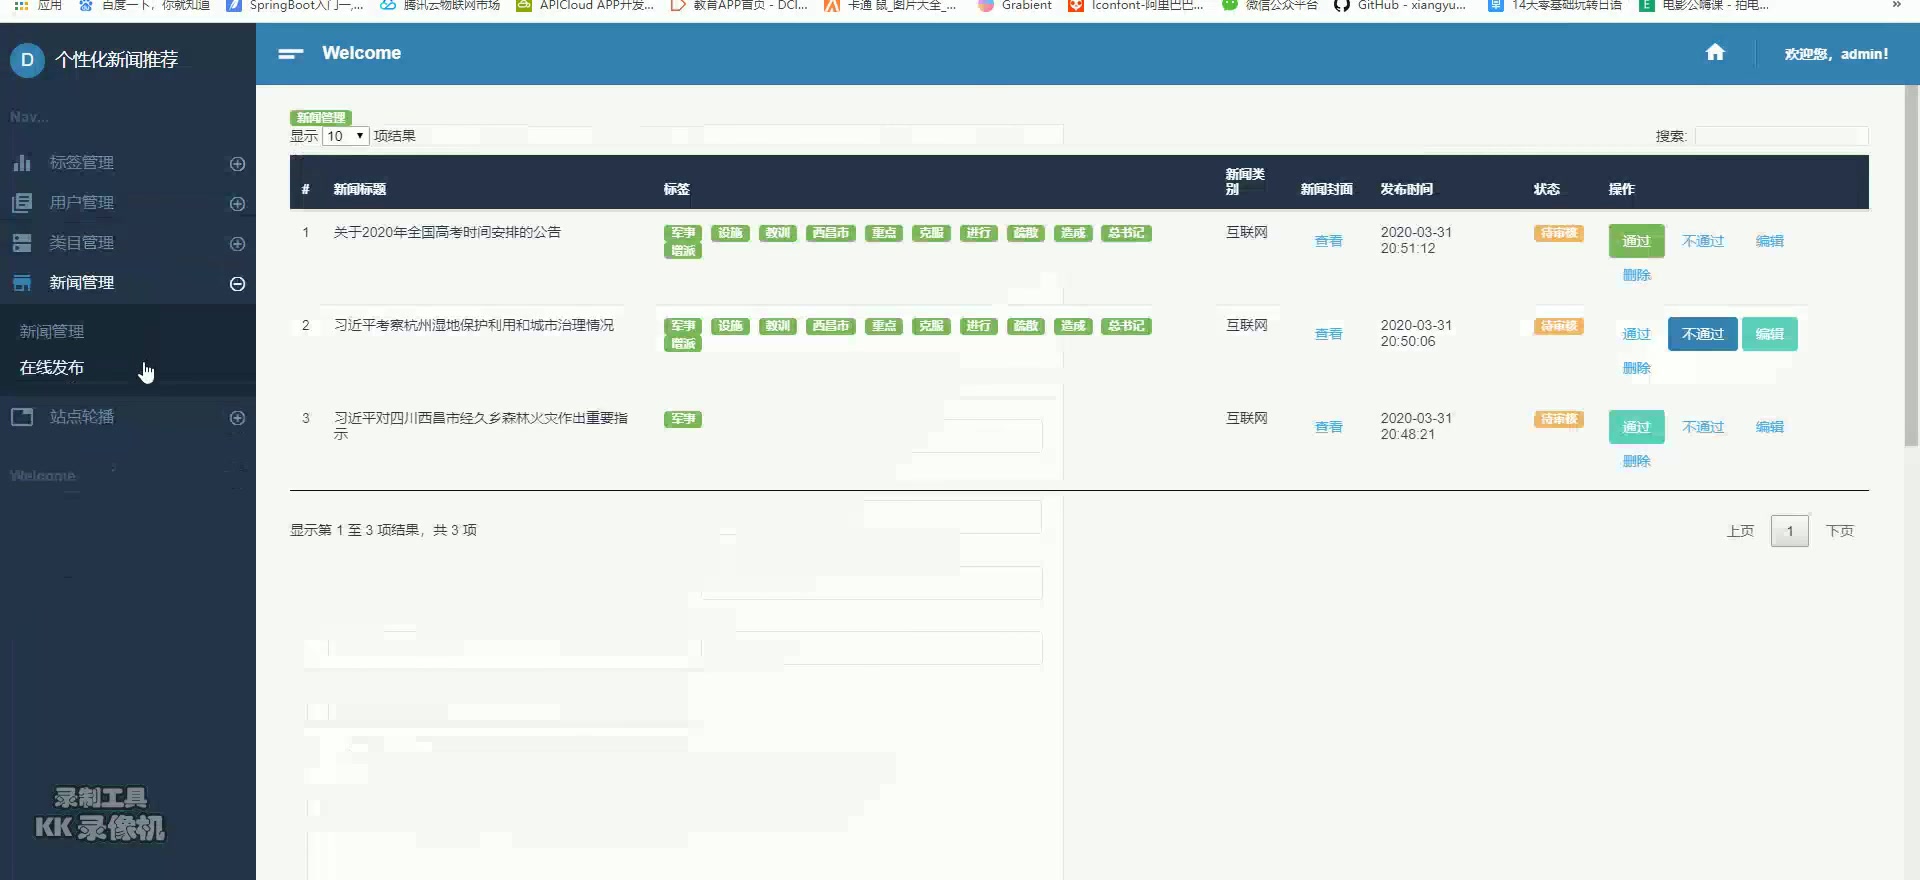Screen dimensions: 1920x880
Task: Click the page vertical scrollbar
Action: click(1911, 265)
